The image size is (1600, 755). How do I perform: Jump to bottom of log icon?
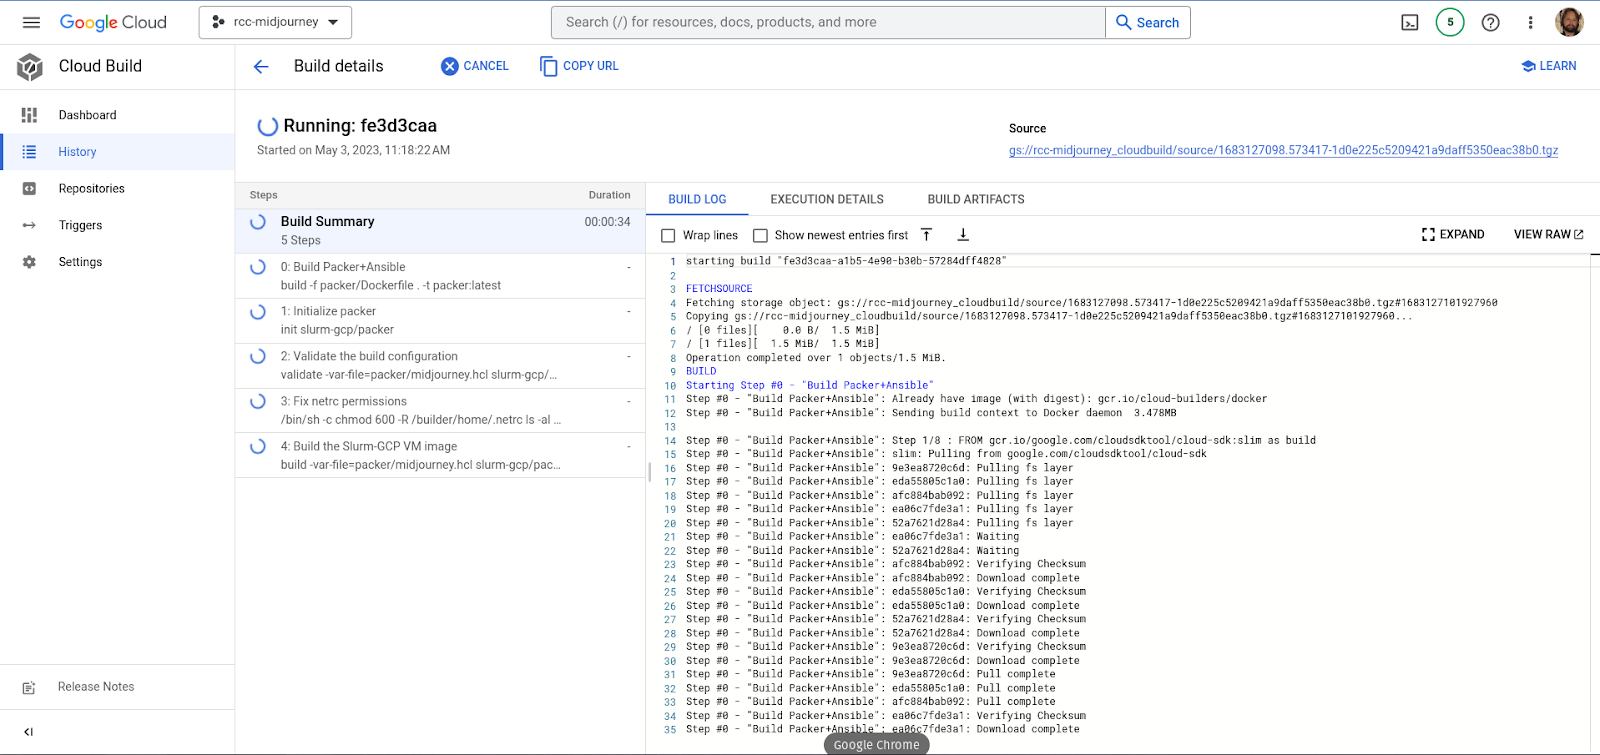click(x=963, y=235)
